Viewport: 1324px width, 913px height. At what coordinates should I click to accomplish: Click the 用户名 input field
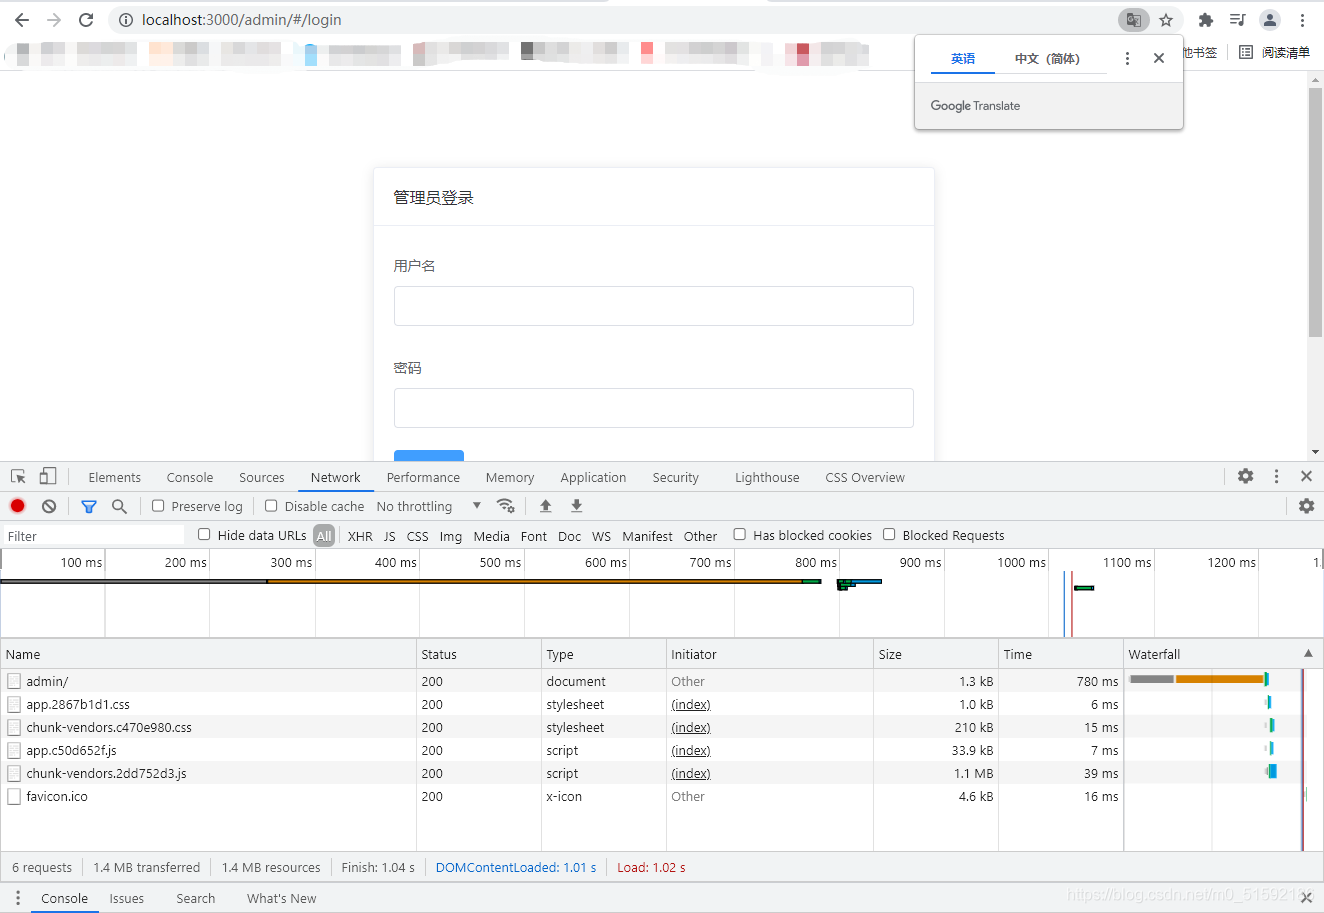point(654,306)
